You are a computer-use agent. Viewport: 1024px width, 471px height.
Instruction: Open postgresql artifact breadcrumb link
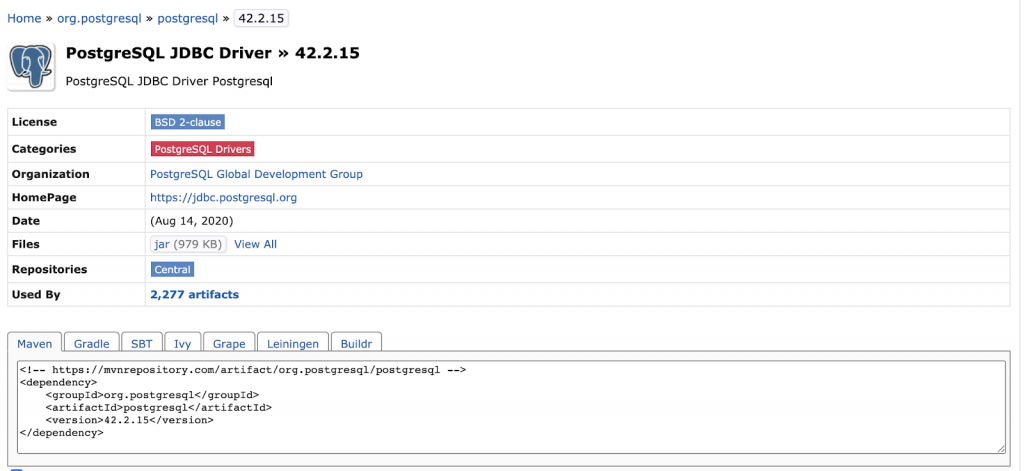tap(187, 18)
